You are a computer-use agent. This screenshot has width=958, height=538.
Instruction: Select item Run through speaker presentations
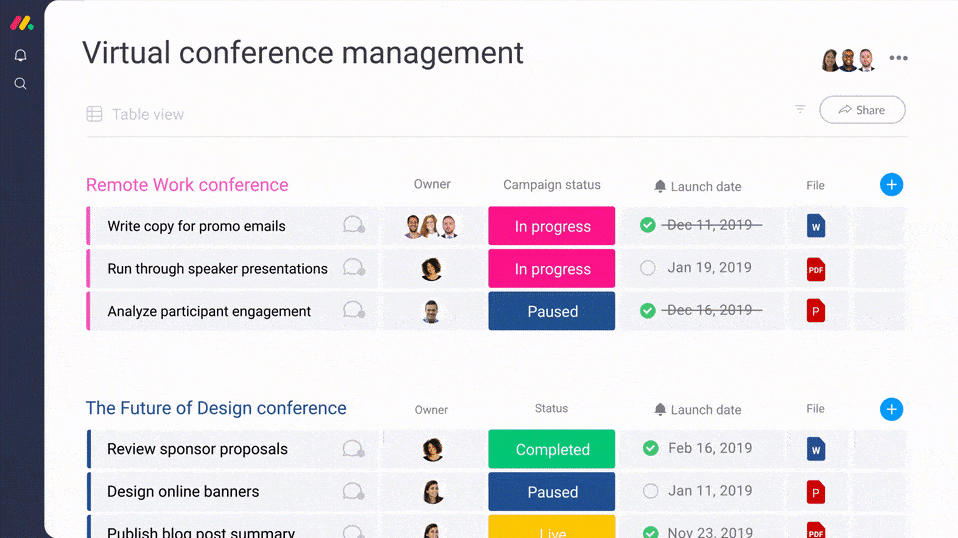(x=217, y=269)
